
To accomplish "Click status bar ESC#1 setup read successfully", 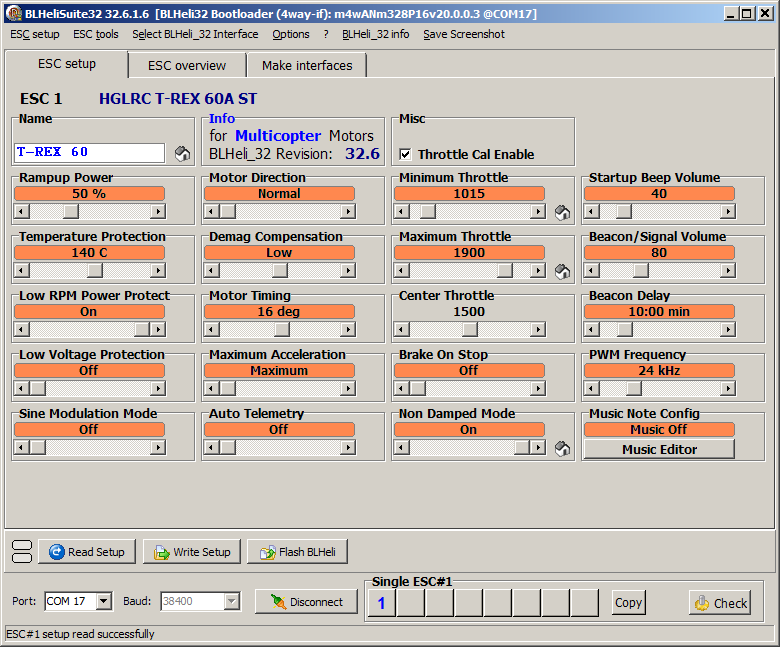I will [81, 634].
